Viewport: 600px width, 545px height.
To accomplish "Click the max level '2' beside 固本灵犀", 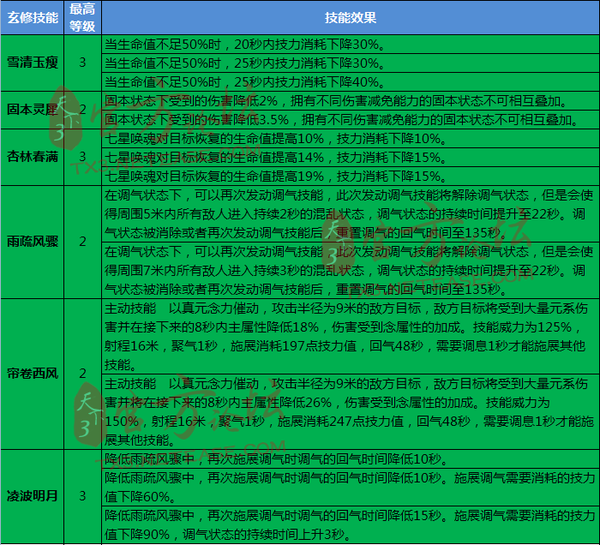I will tap(82, 110).
